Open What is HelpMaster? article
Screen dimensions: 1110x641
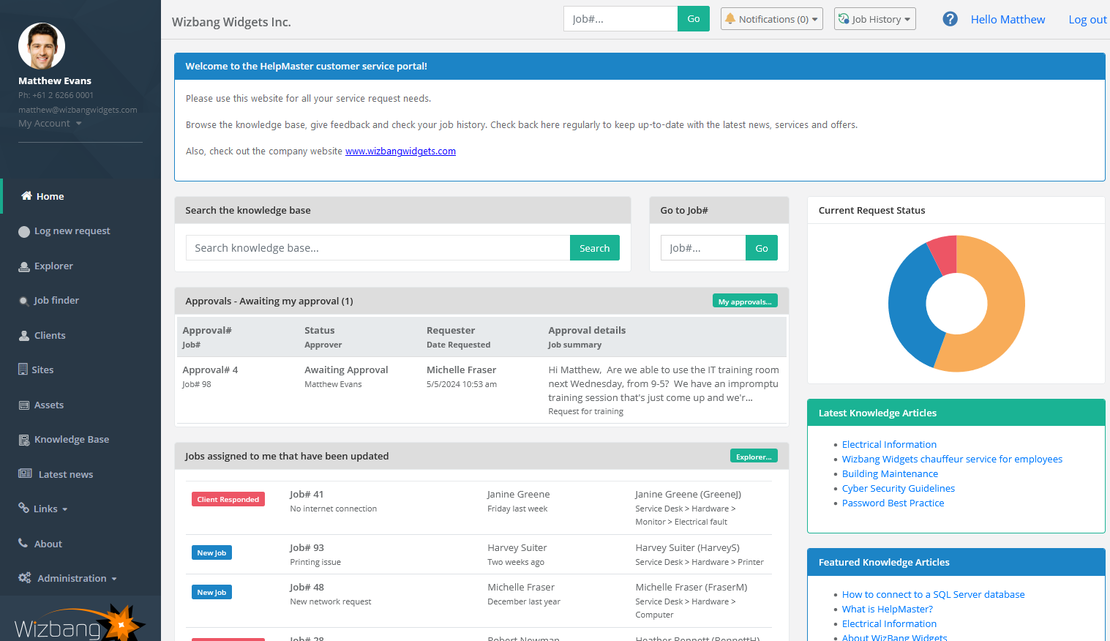coord(887,609)
